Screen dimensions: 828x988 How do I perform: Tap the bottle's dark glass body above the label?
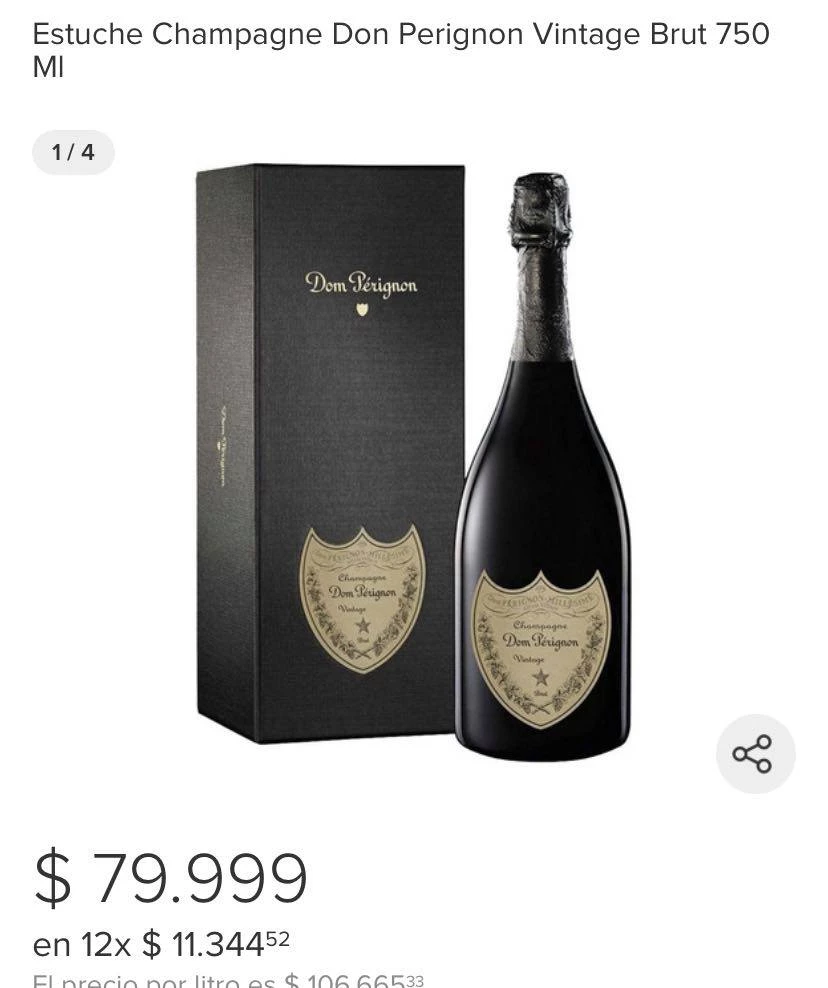coord(543,466)
